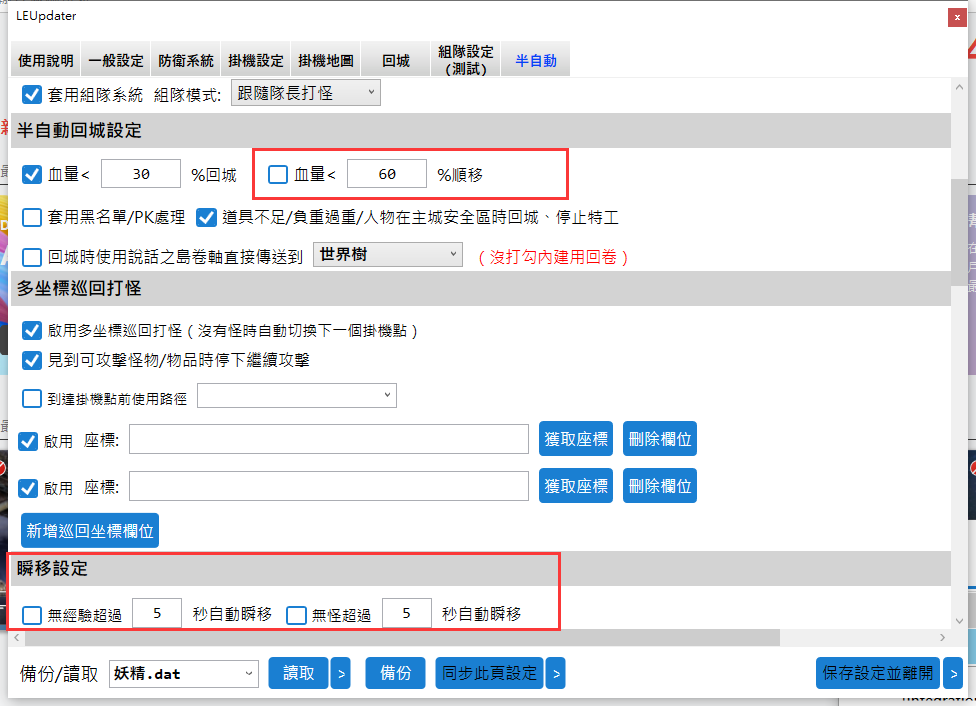Expand the arrow next to 同步此頁設定
The image size is (976, 706).
556,673
